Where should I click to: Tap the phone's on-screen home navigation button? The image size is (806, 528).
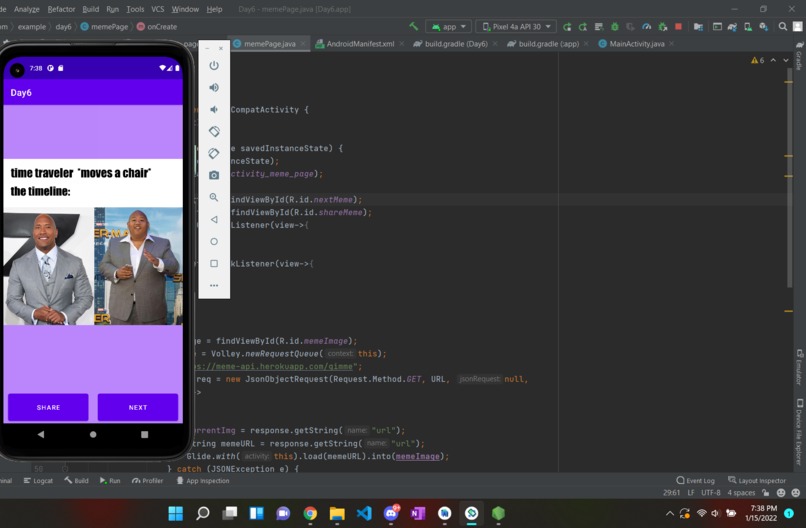tap(93, 434)
